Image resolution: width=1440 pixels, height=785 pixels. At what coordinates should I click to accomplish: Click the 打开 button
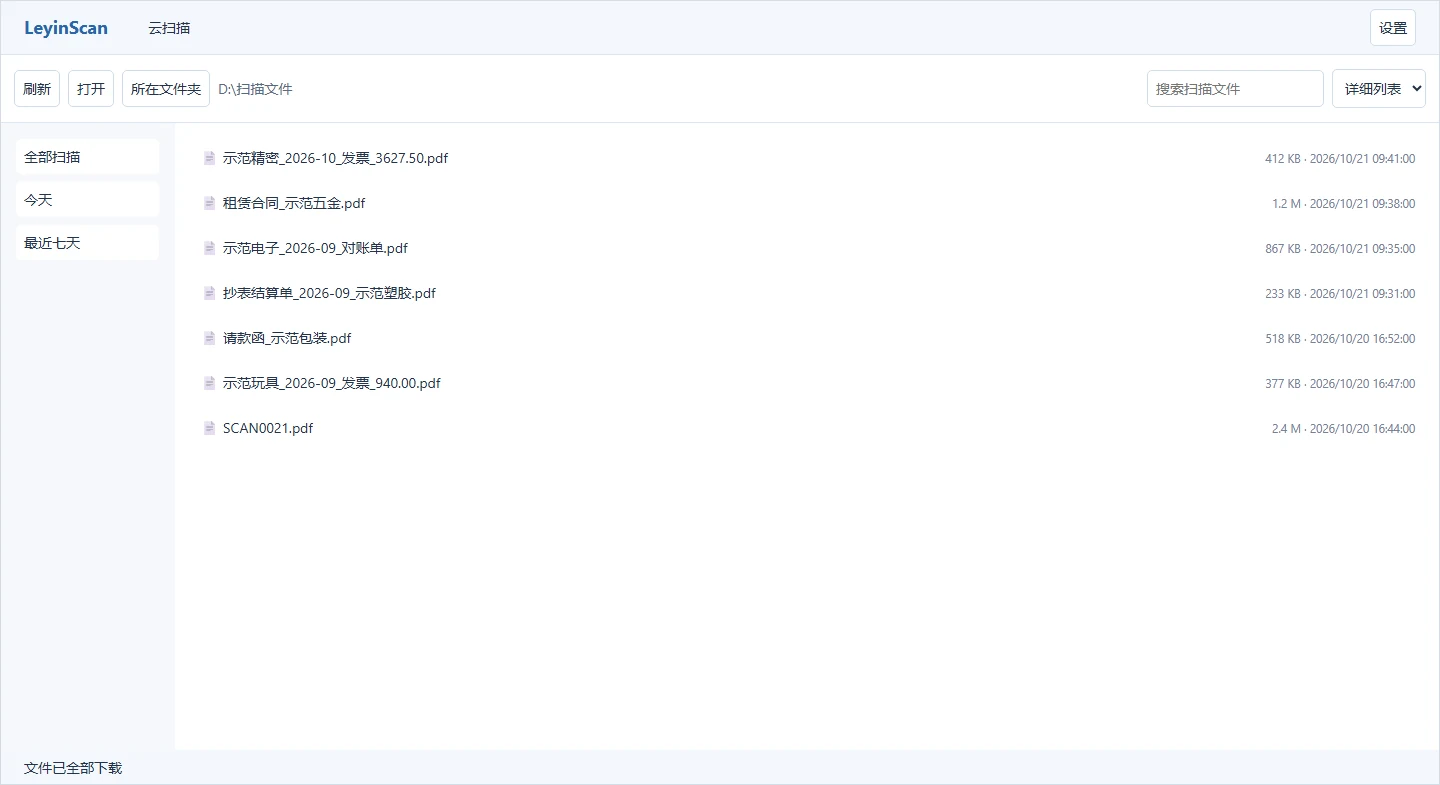(x=91, y=89)
